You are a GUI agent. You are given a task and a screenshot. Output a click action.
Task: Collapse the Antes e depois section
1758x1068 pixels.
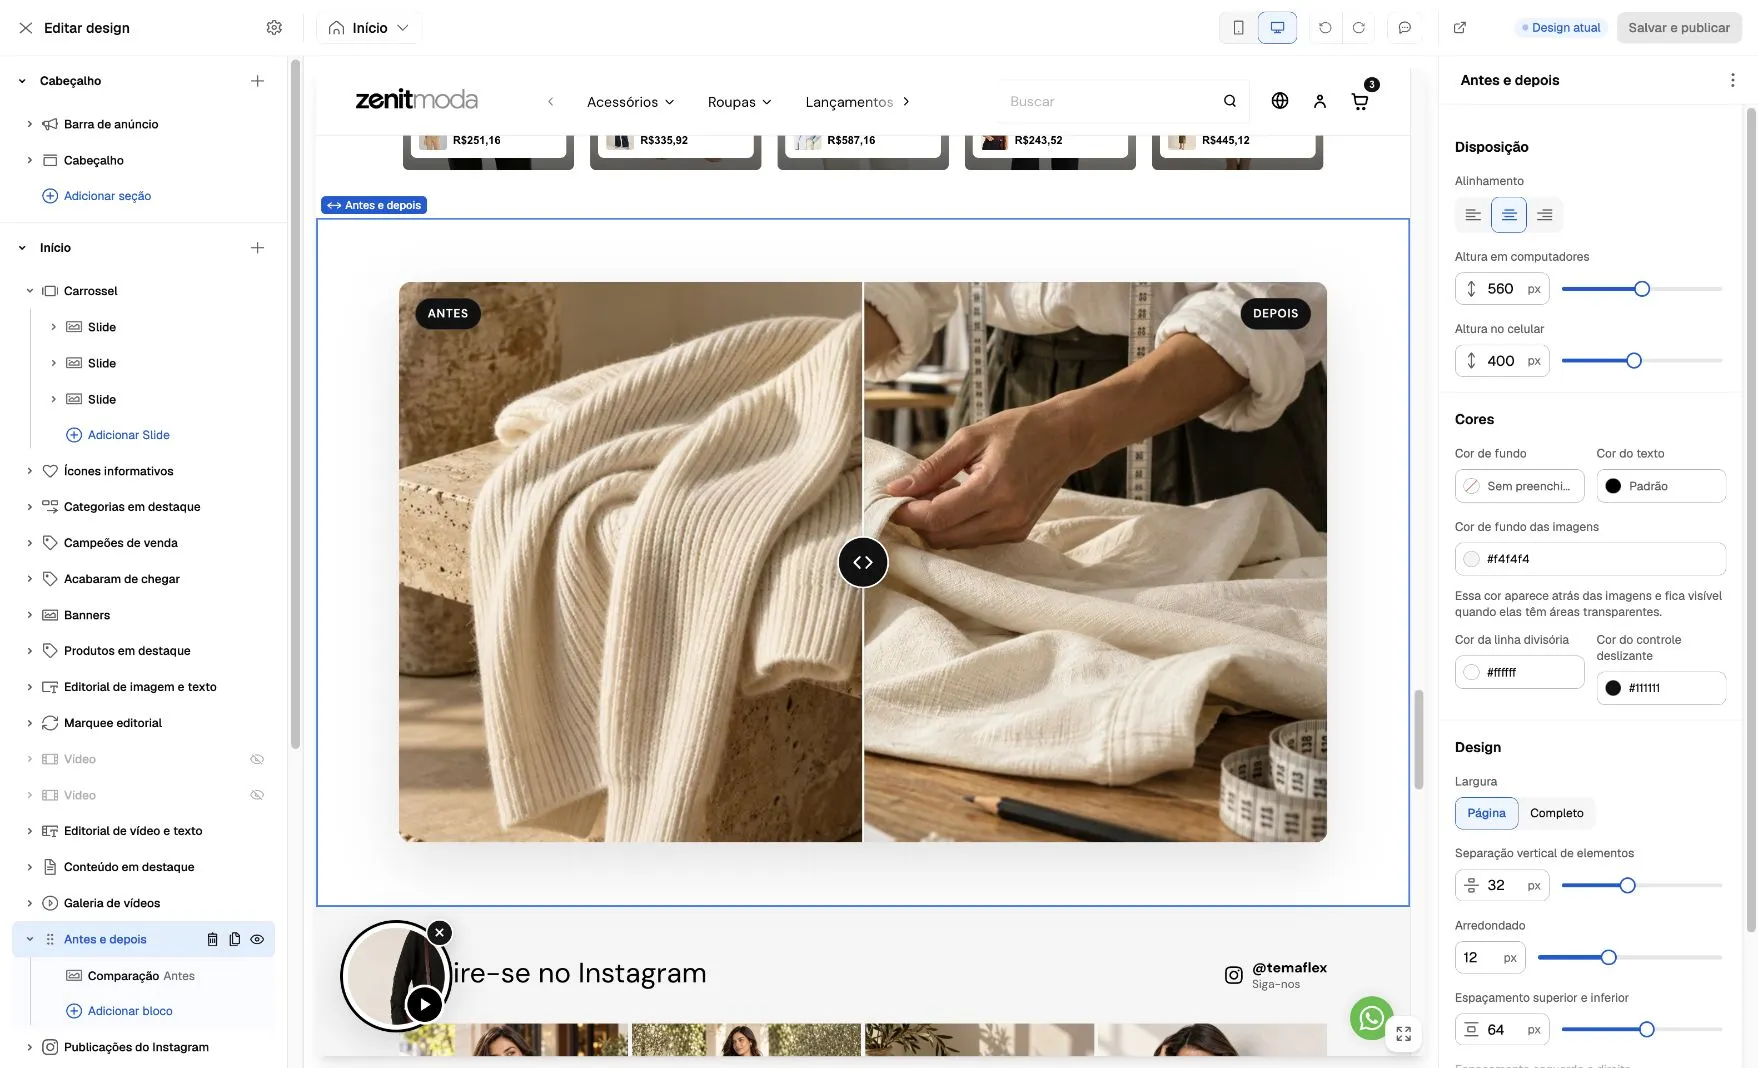29,939
